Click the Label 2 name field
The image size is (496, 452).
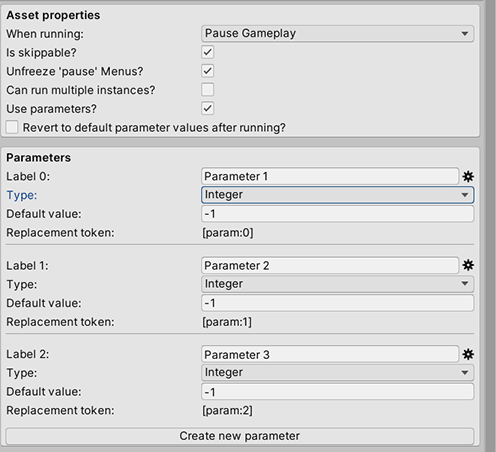pyautogui.click(x=330, y=354)
